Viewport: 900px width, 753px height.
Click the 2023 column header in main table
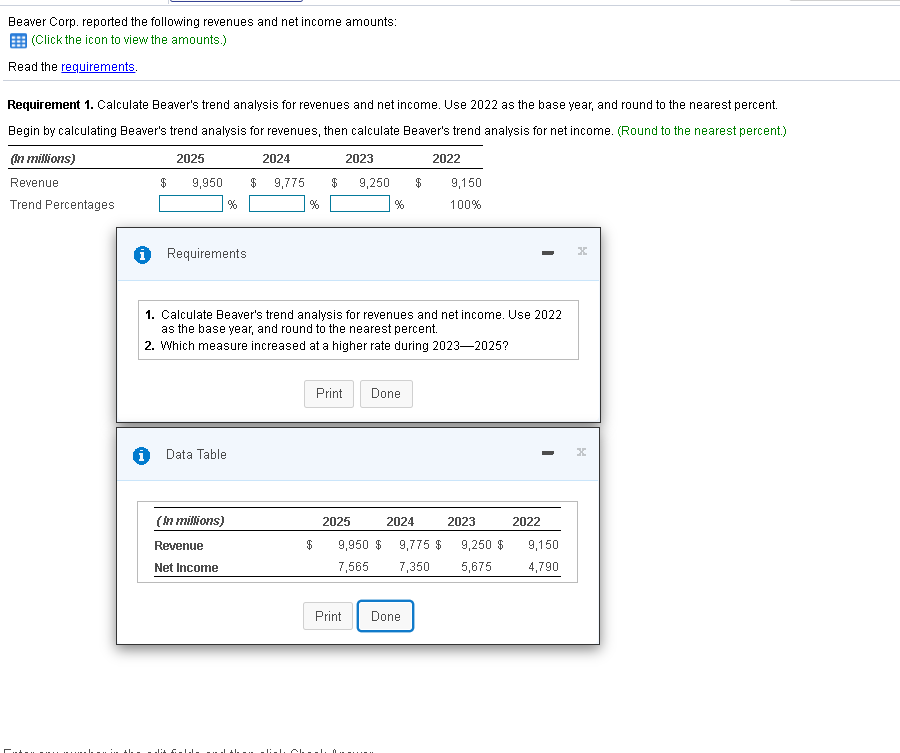[x=359, y=158]
